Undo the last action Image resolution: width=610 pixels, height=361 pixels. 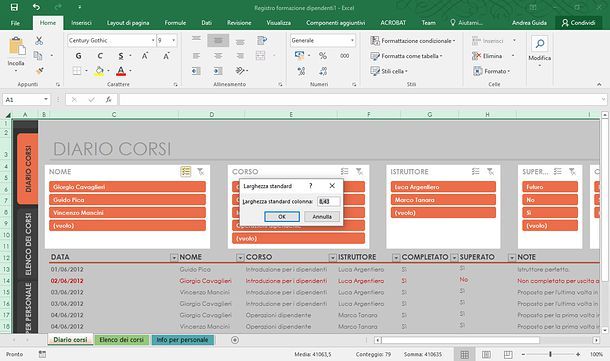click(x=36, y=7)
